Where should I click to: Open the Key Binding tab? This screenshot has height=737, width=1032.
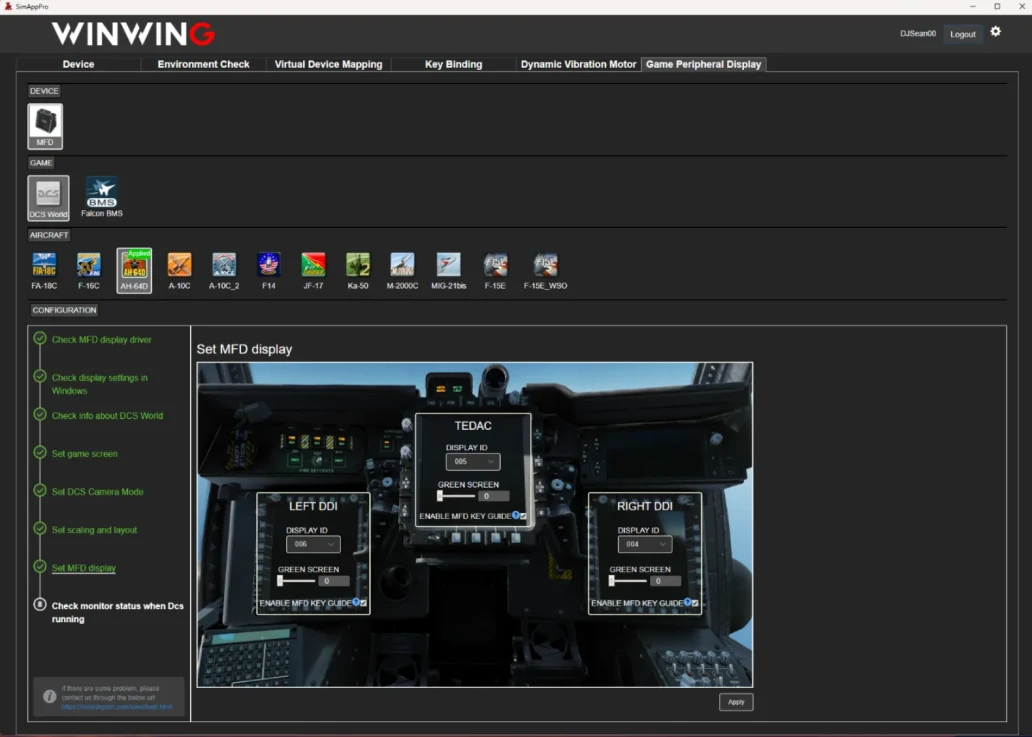click(x=453, y=64)
